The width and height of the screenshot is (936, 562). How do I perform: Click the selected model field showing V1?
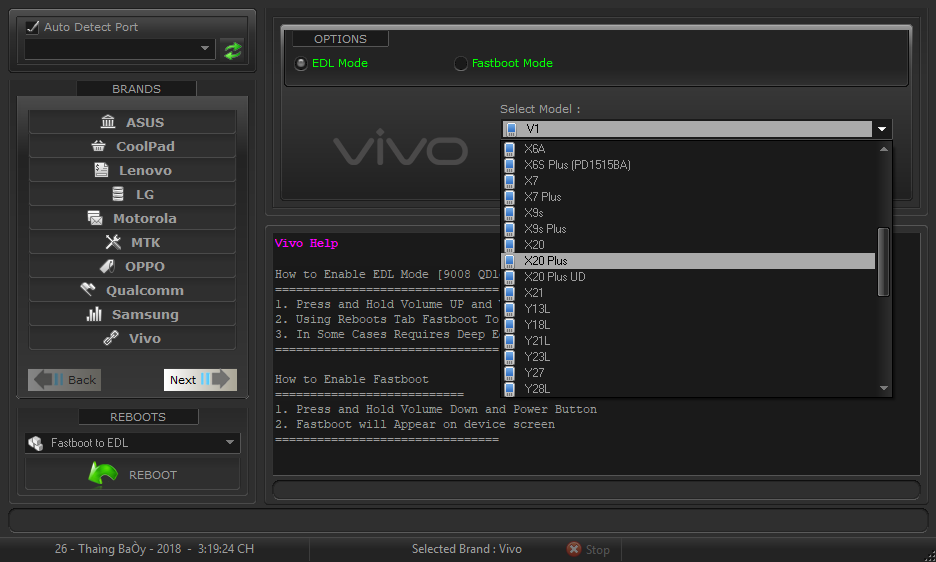coord(687,129)
